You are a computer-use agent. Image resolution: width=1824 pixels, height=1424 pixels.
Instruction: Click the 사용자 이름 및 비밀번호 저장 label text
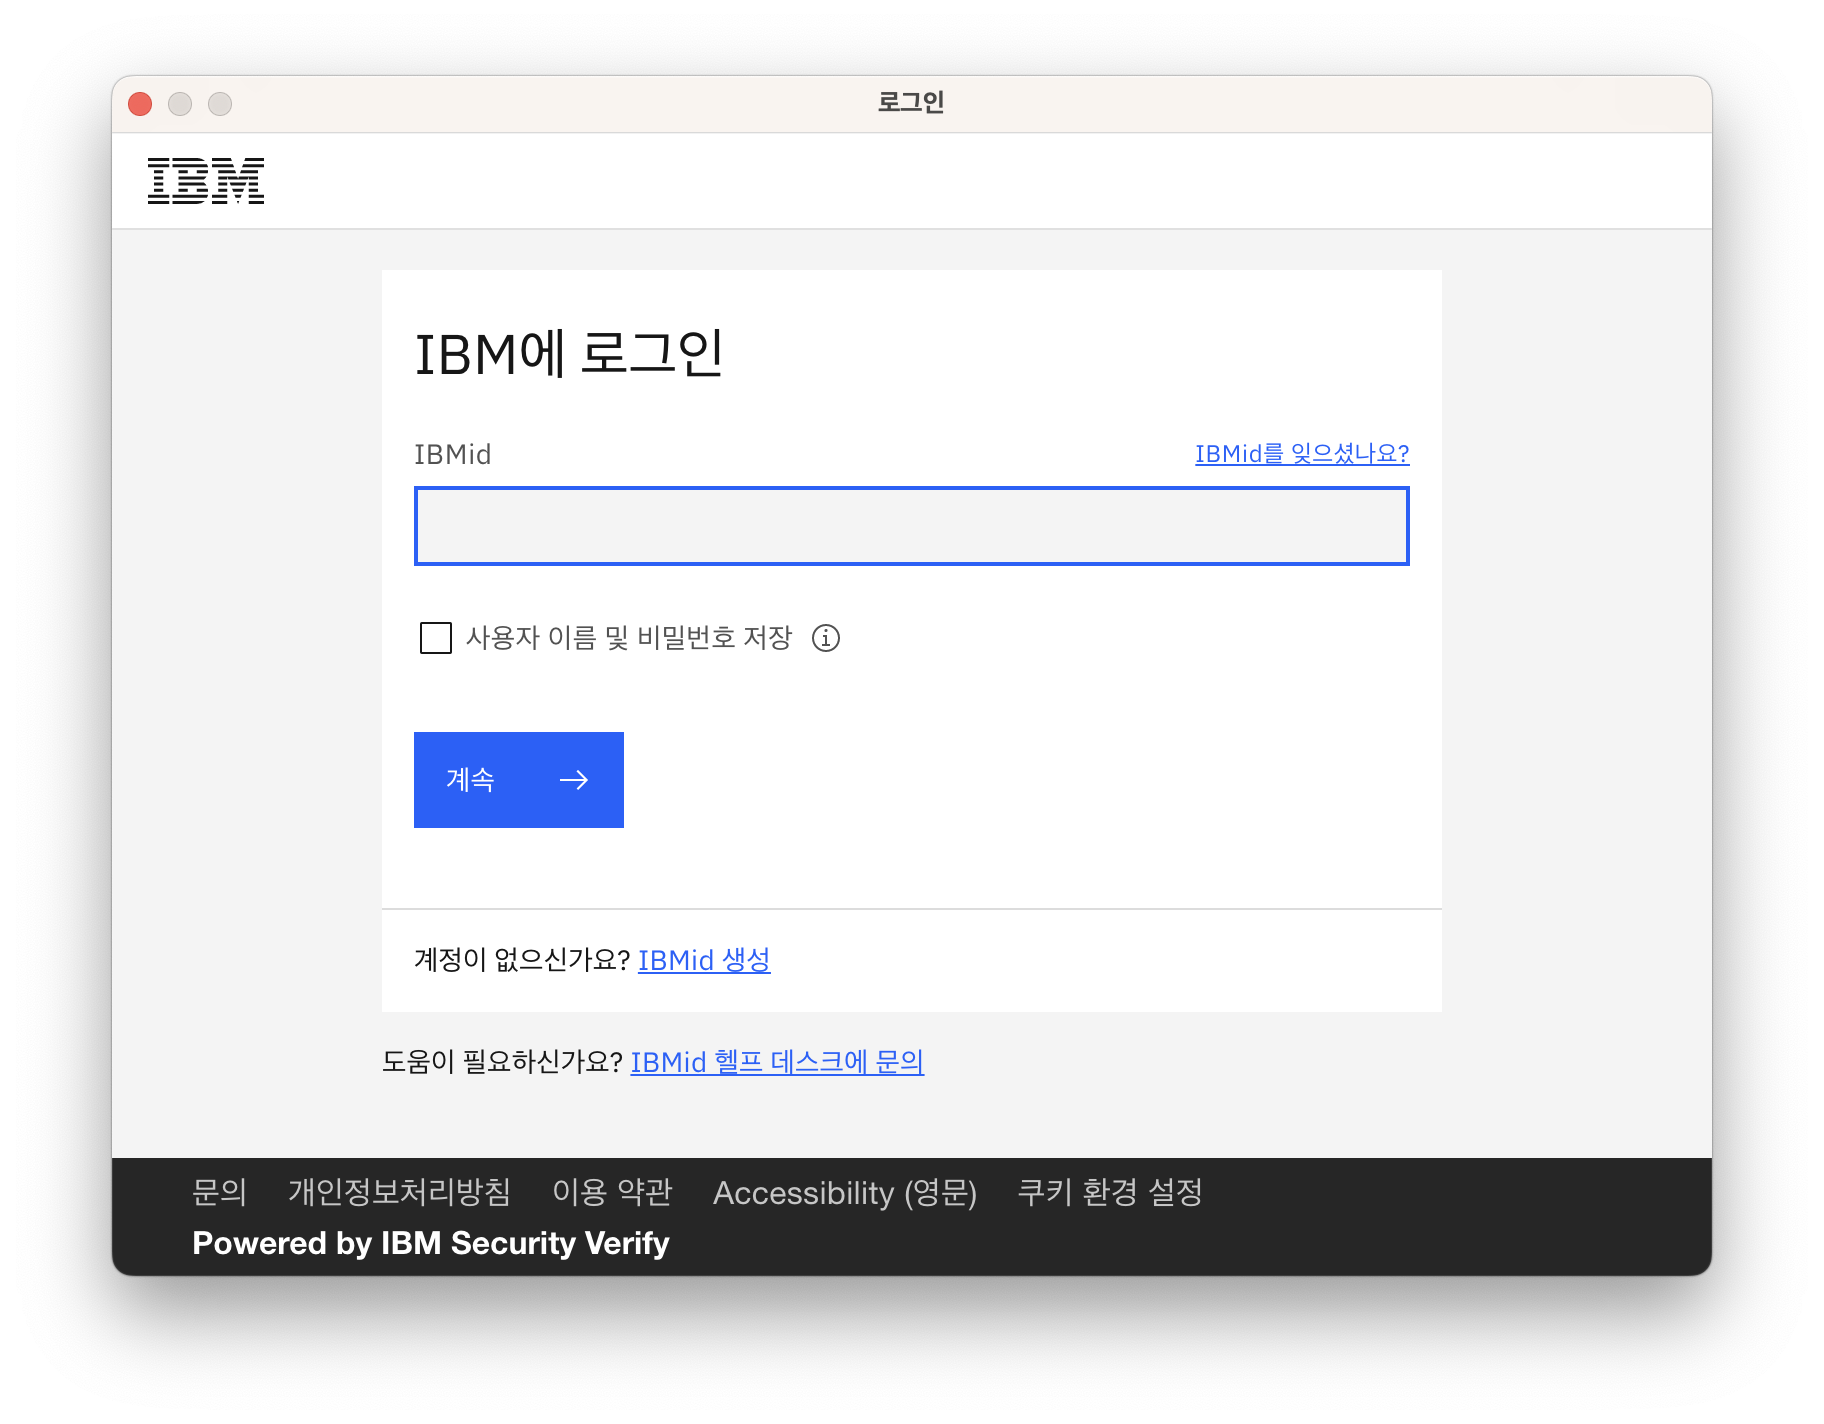coord(629,638)
